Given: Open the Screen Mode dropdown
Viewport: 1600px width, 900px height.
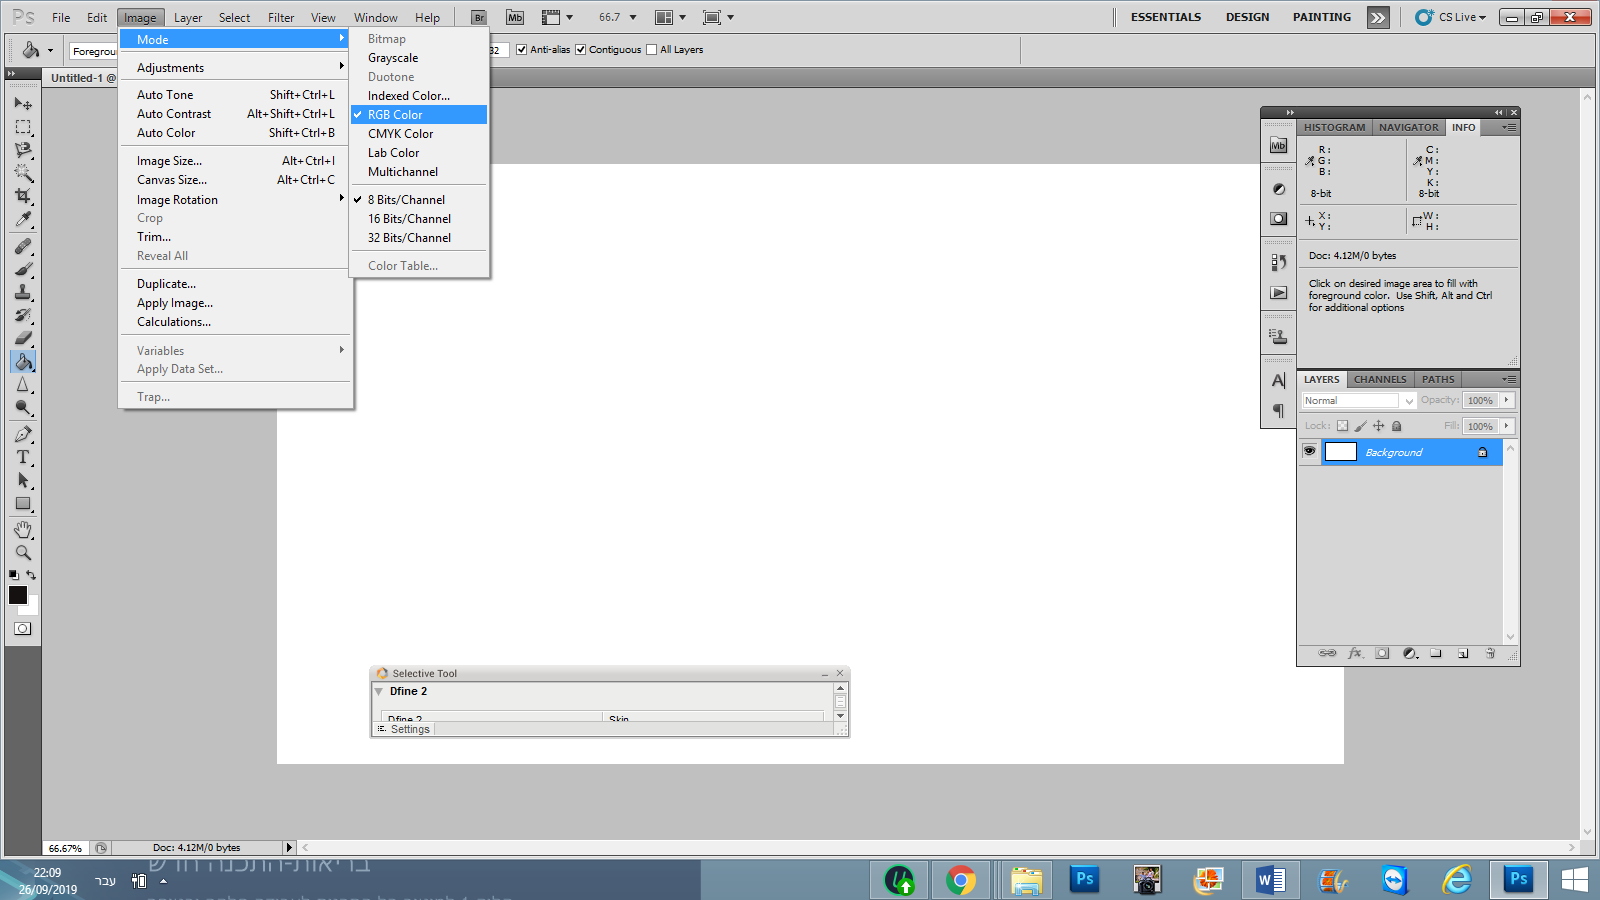Looking at the screenshot, I should point(719,17).
